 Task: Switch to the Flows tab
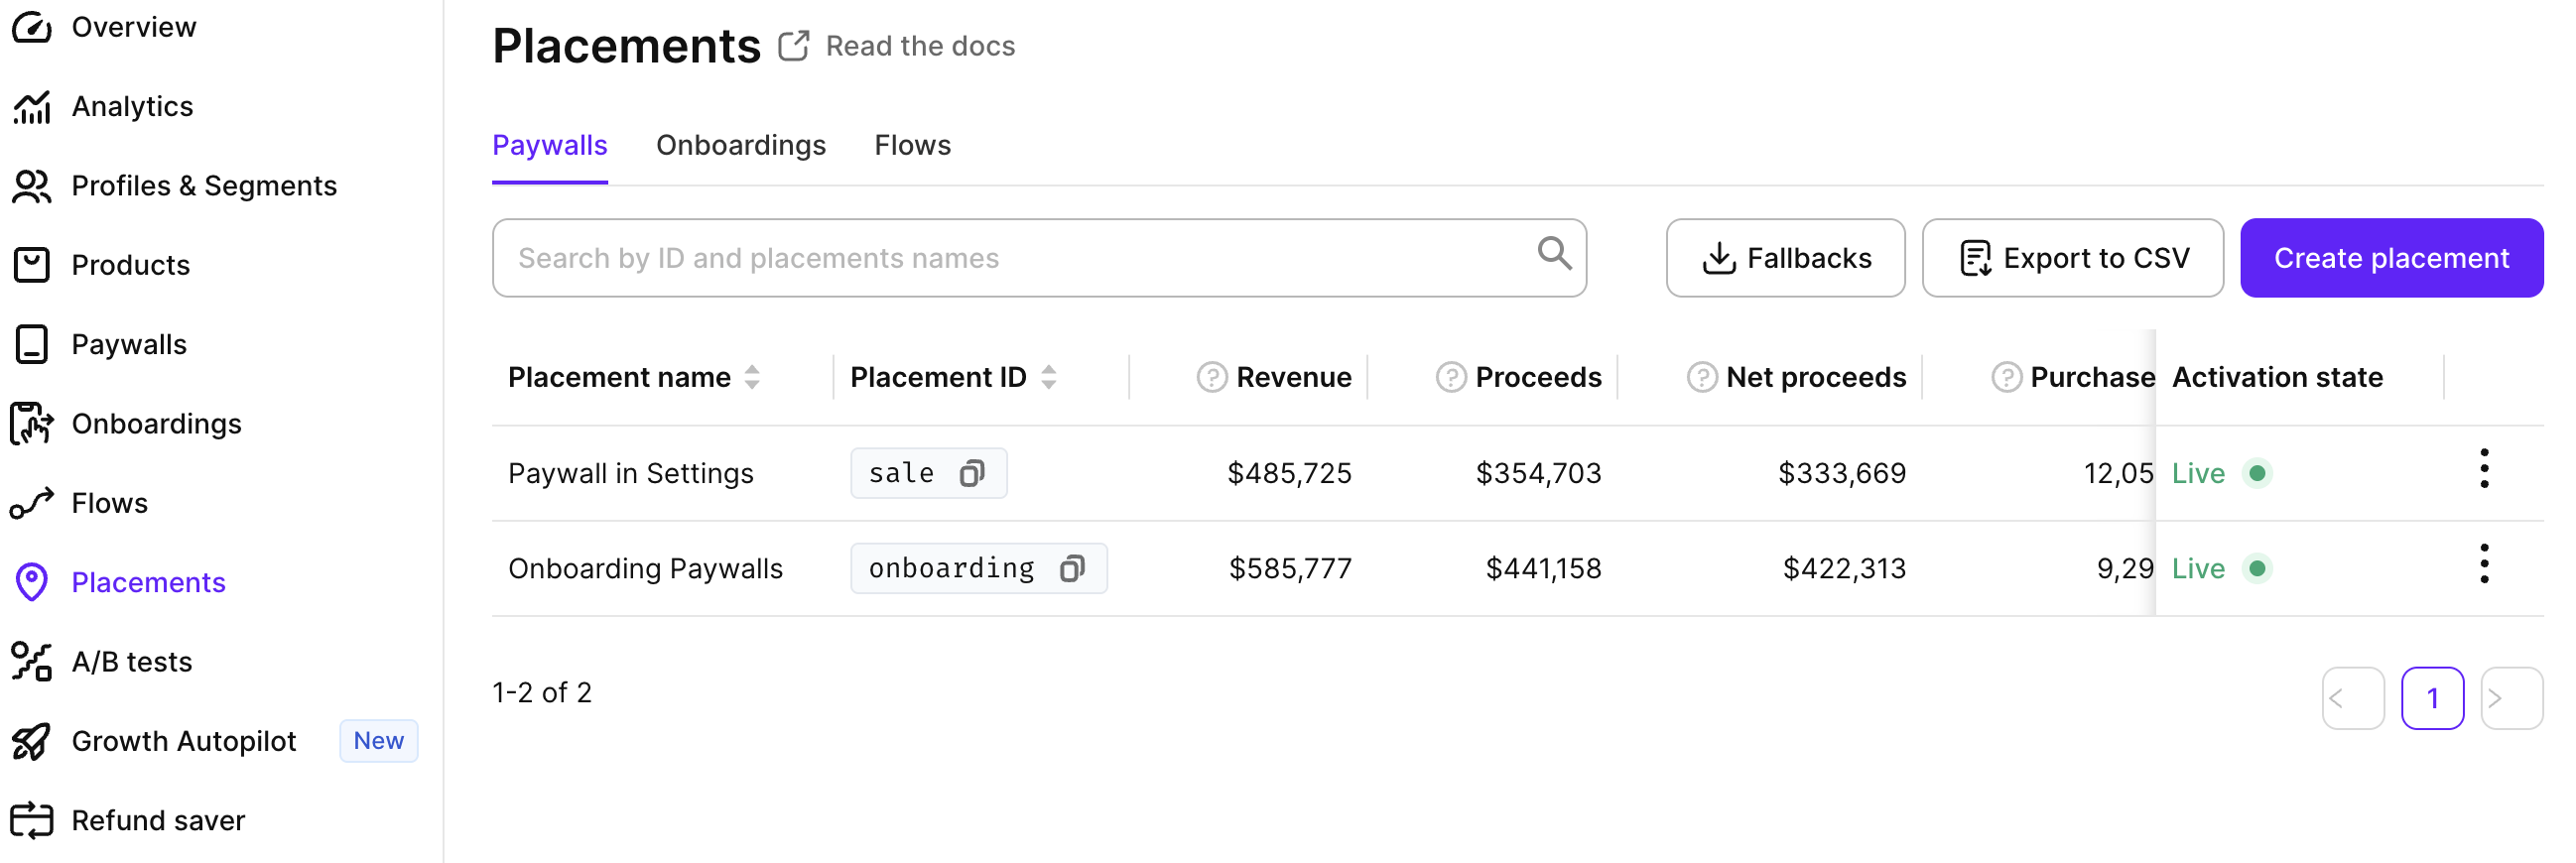click(x=913, y=146)
